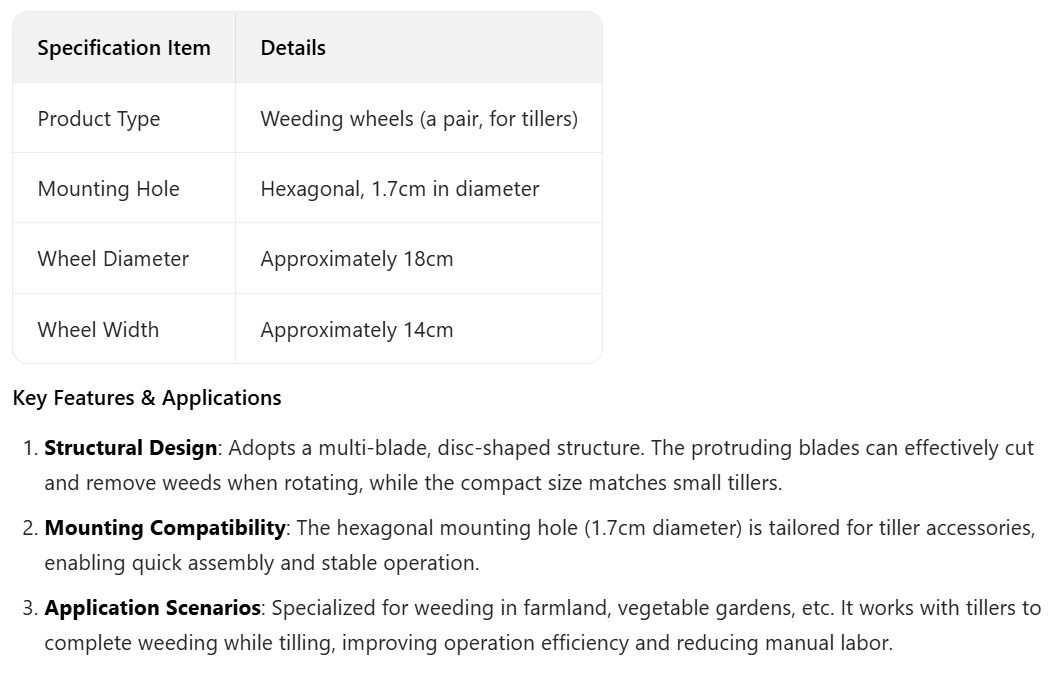Click the bold "Mounting Compatibility" label
The height and width of the screenshot is (681, 1052).
[165, 527]
